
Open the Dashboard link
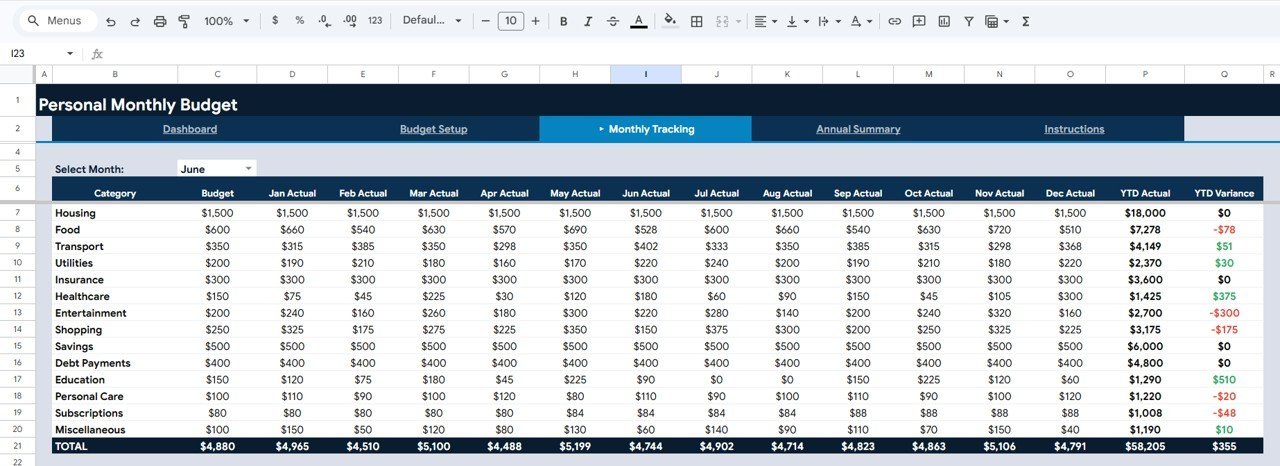[x=190, y=129]
